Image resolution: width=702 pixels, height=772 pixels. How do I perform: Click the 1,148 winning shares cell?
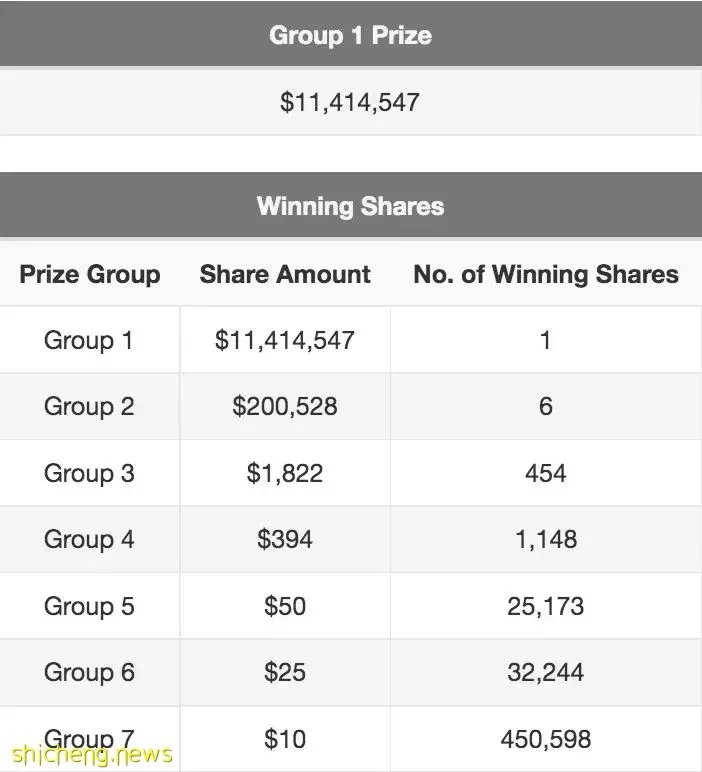pos(546,540)
